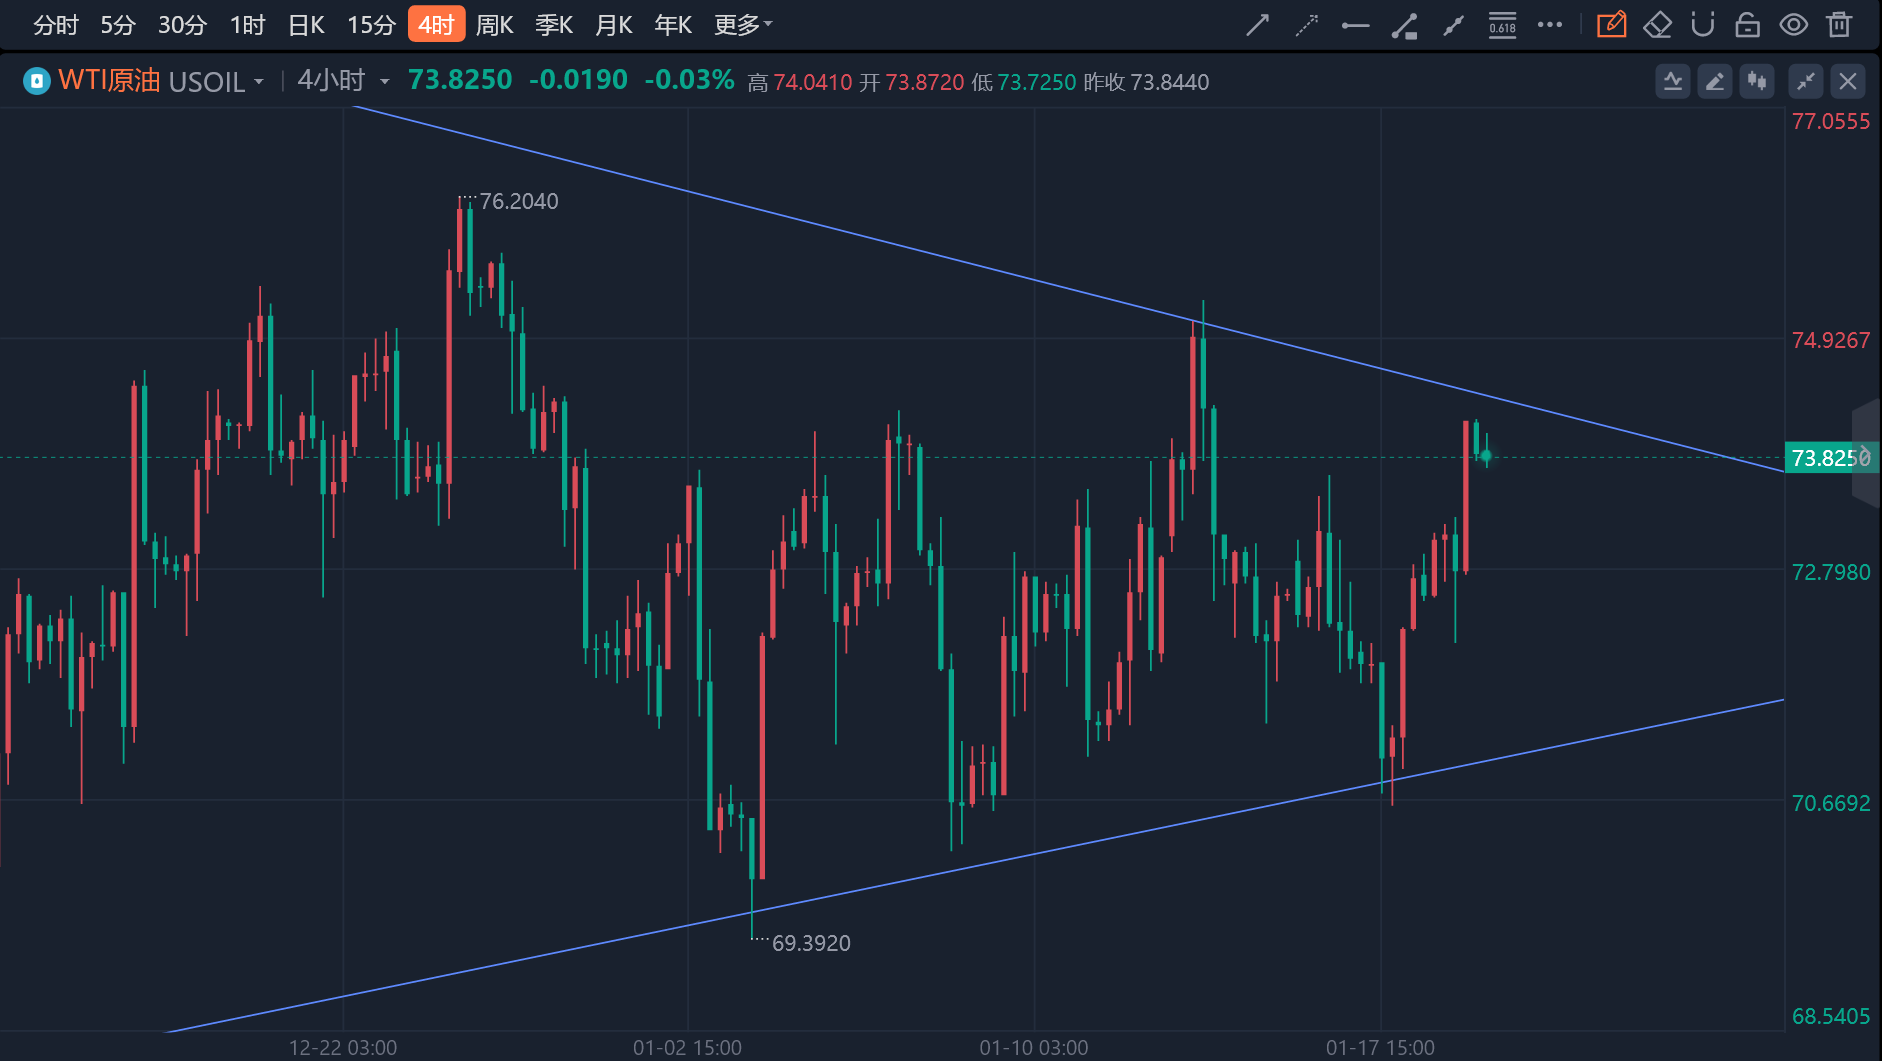Open the WTI原油 USOIL symbol dropdown
Screen dimensions: 1882x1061
click(160, 81)
